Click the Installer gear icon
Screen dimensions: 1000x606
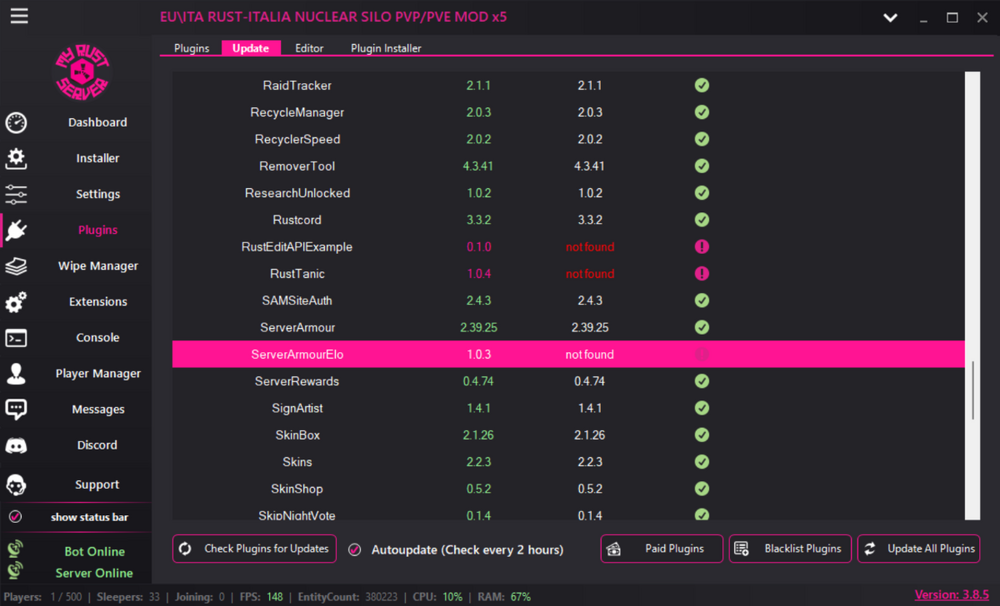point(16,159)
